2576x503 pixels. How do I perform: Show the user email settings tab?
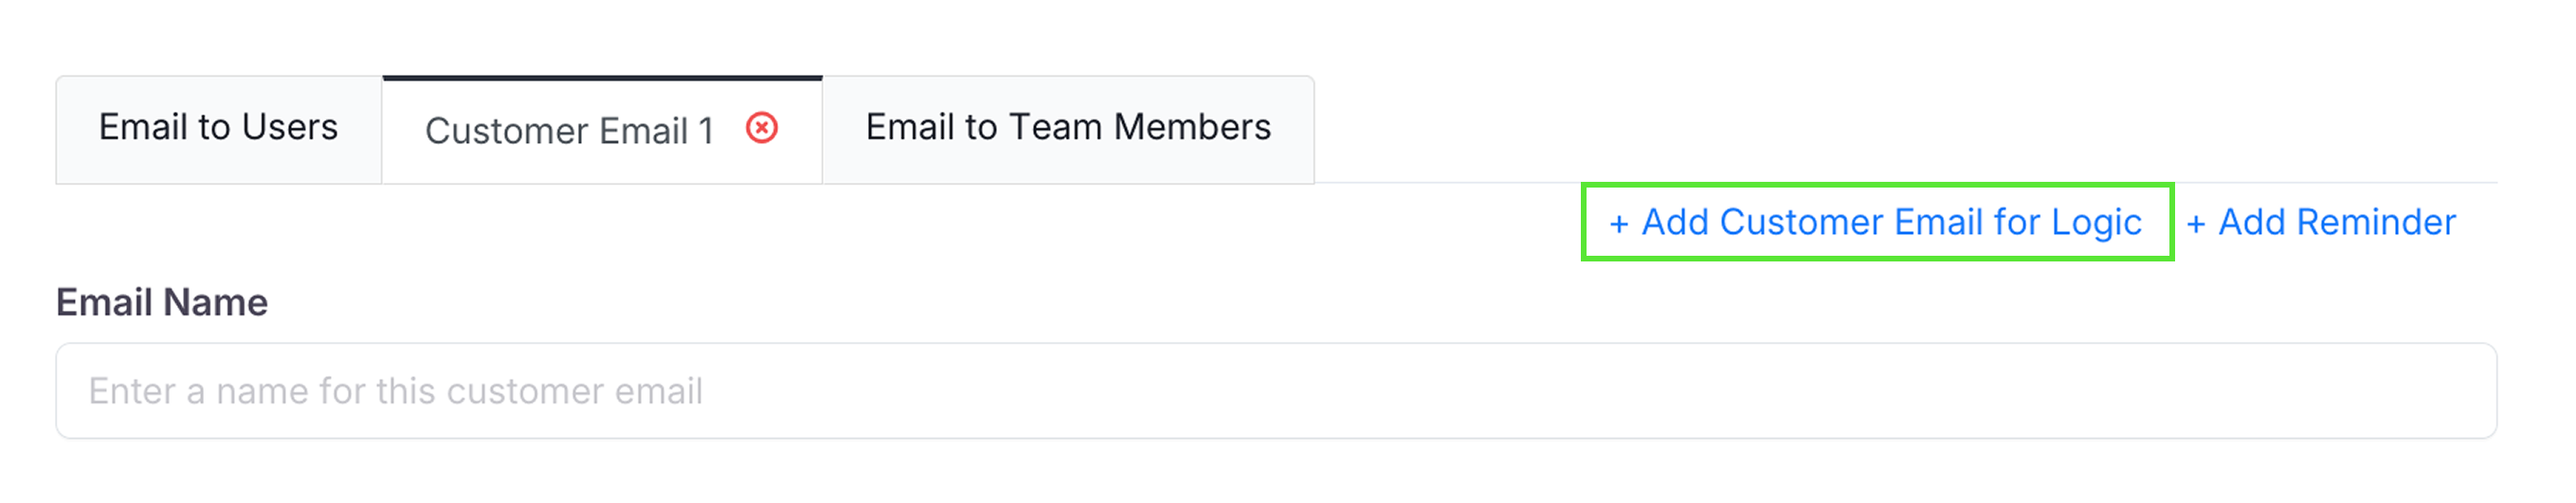click(218, 128)
